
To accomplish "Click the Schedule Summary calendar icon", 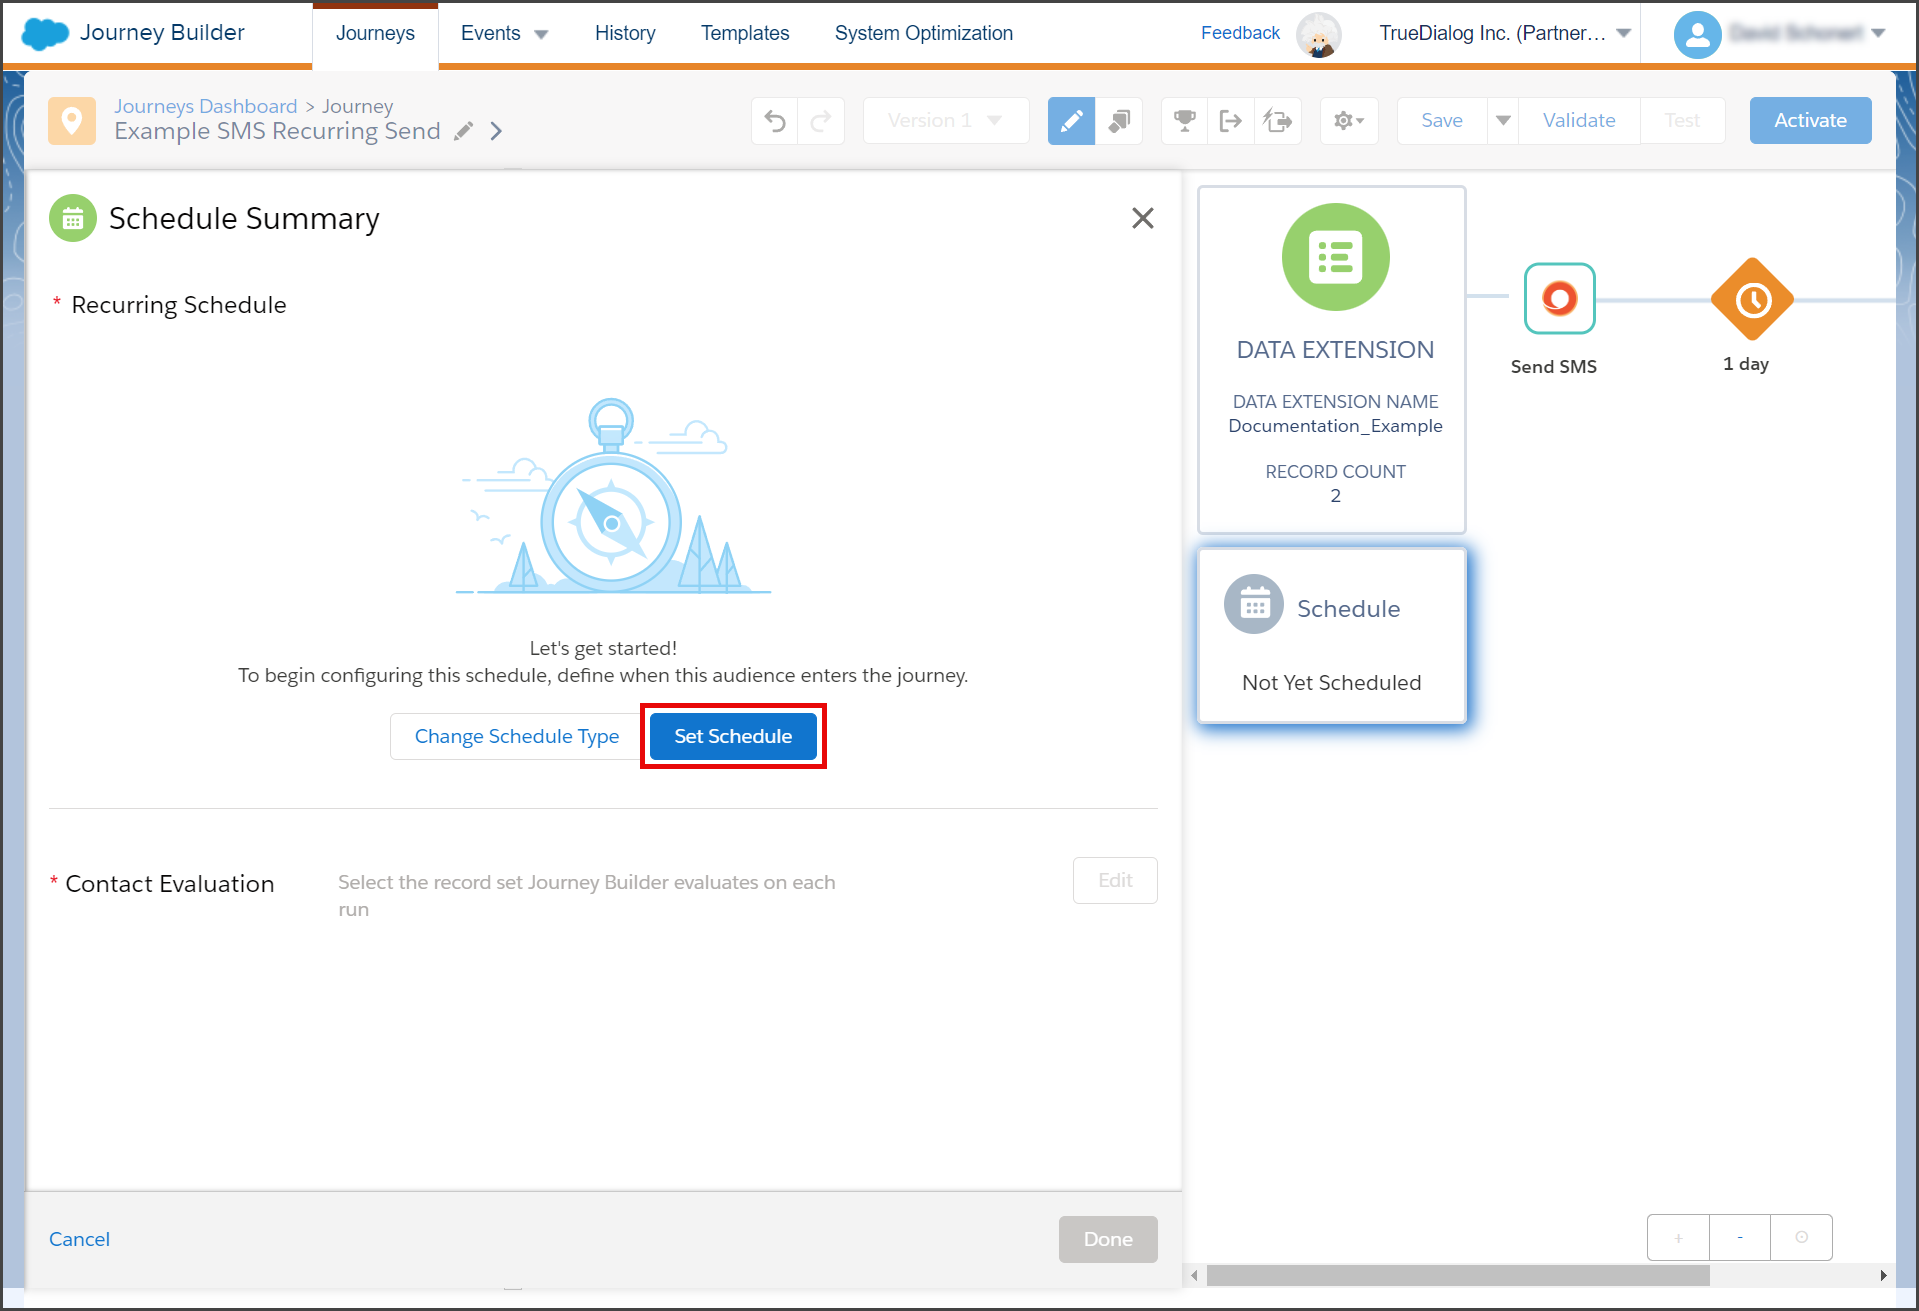I will [73, 218].
